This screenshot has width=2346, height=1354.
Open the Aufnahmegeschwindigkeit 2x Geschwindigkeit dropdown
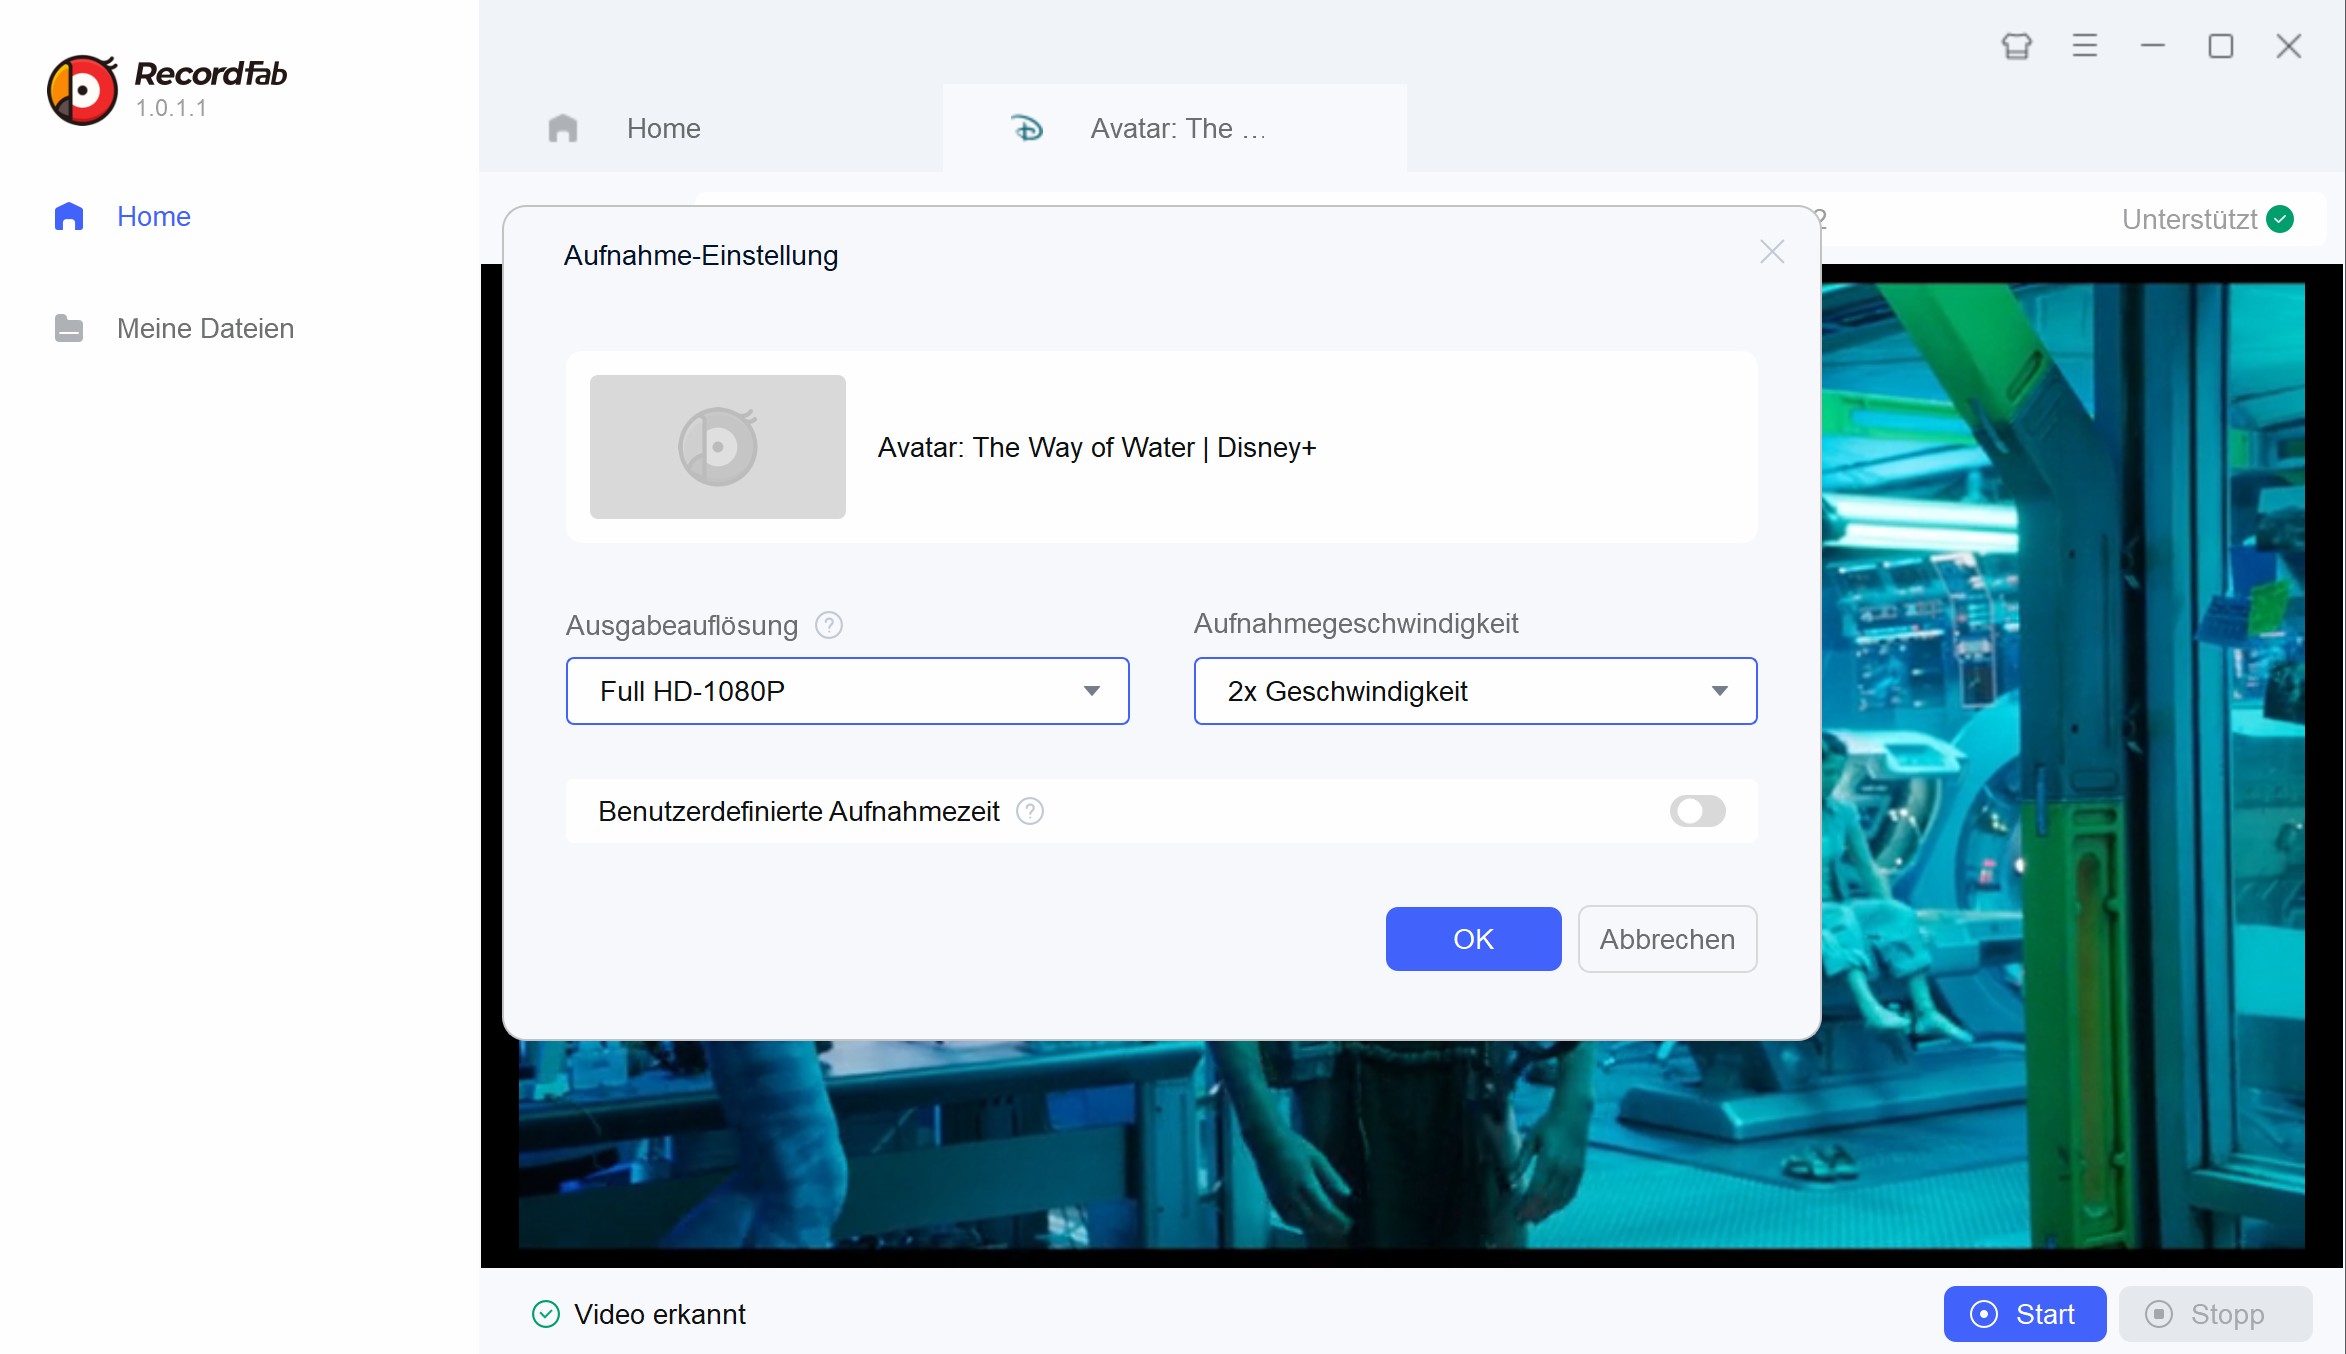click(1476, 691)
